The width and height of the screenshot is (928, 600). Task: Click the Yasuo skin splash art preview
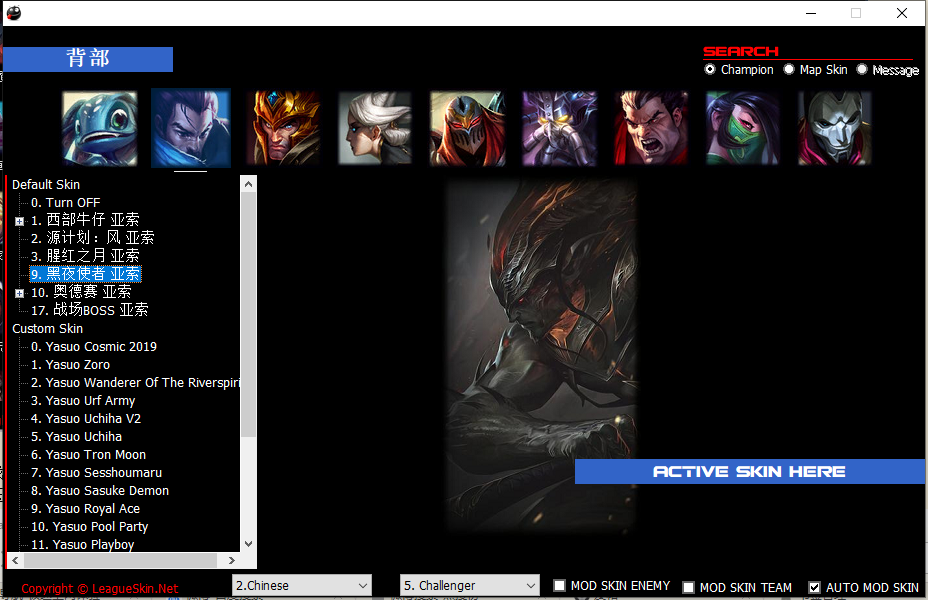pos(542,355)
